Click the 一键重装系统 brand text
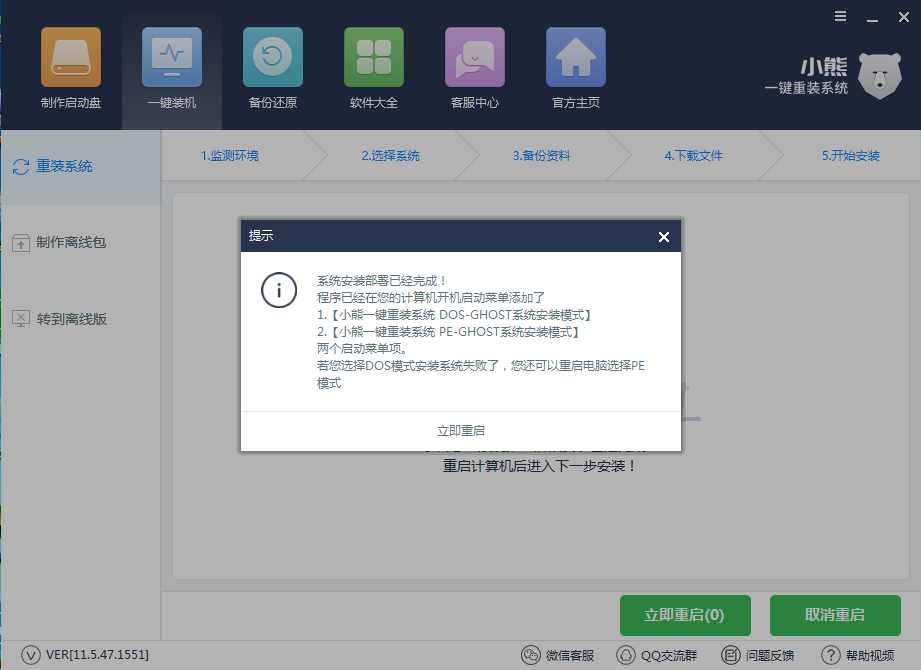 point(806,88)
